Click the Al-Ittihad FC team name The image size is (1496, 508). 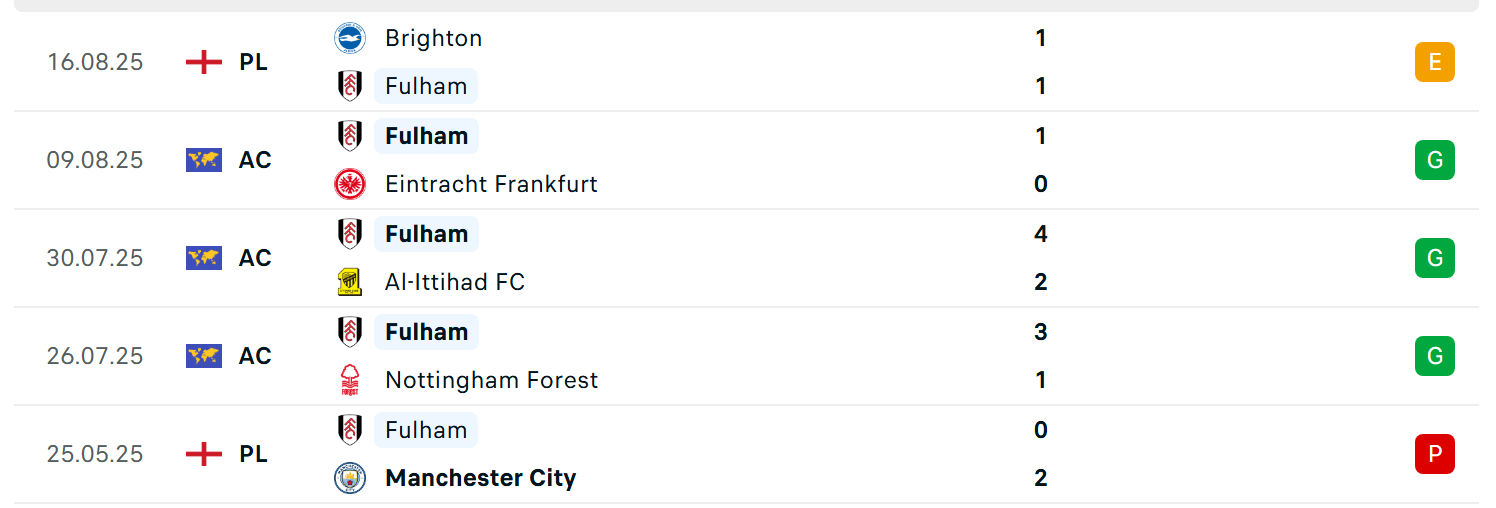point(454,282)
